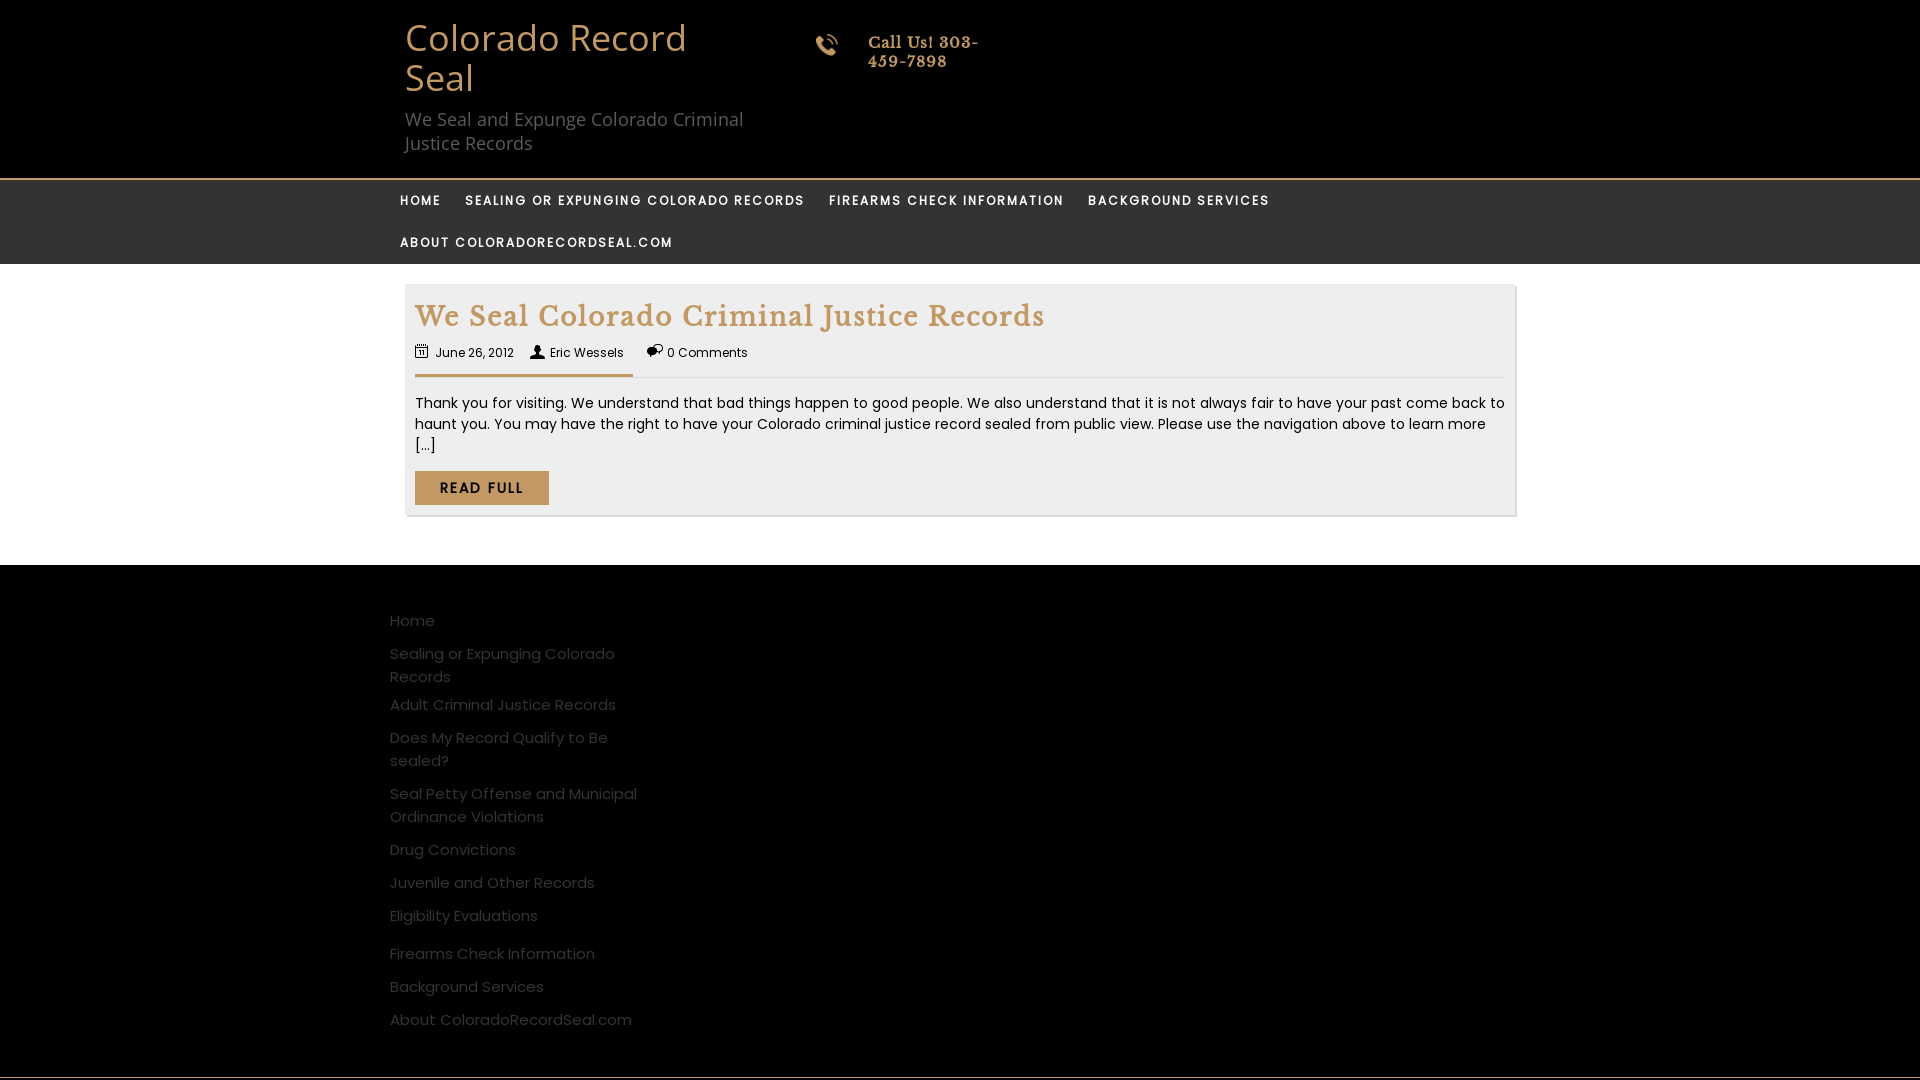Click the Colorado Record Seal site logo

click(x=545, y=57)
